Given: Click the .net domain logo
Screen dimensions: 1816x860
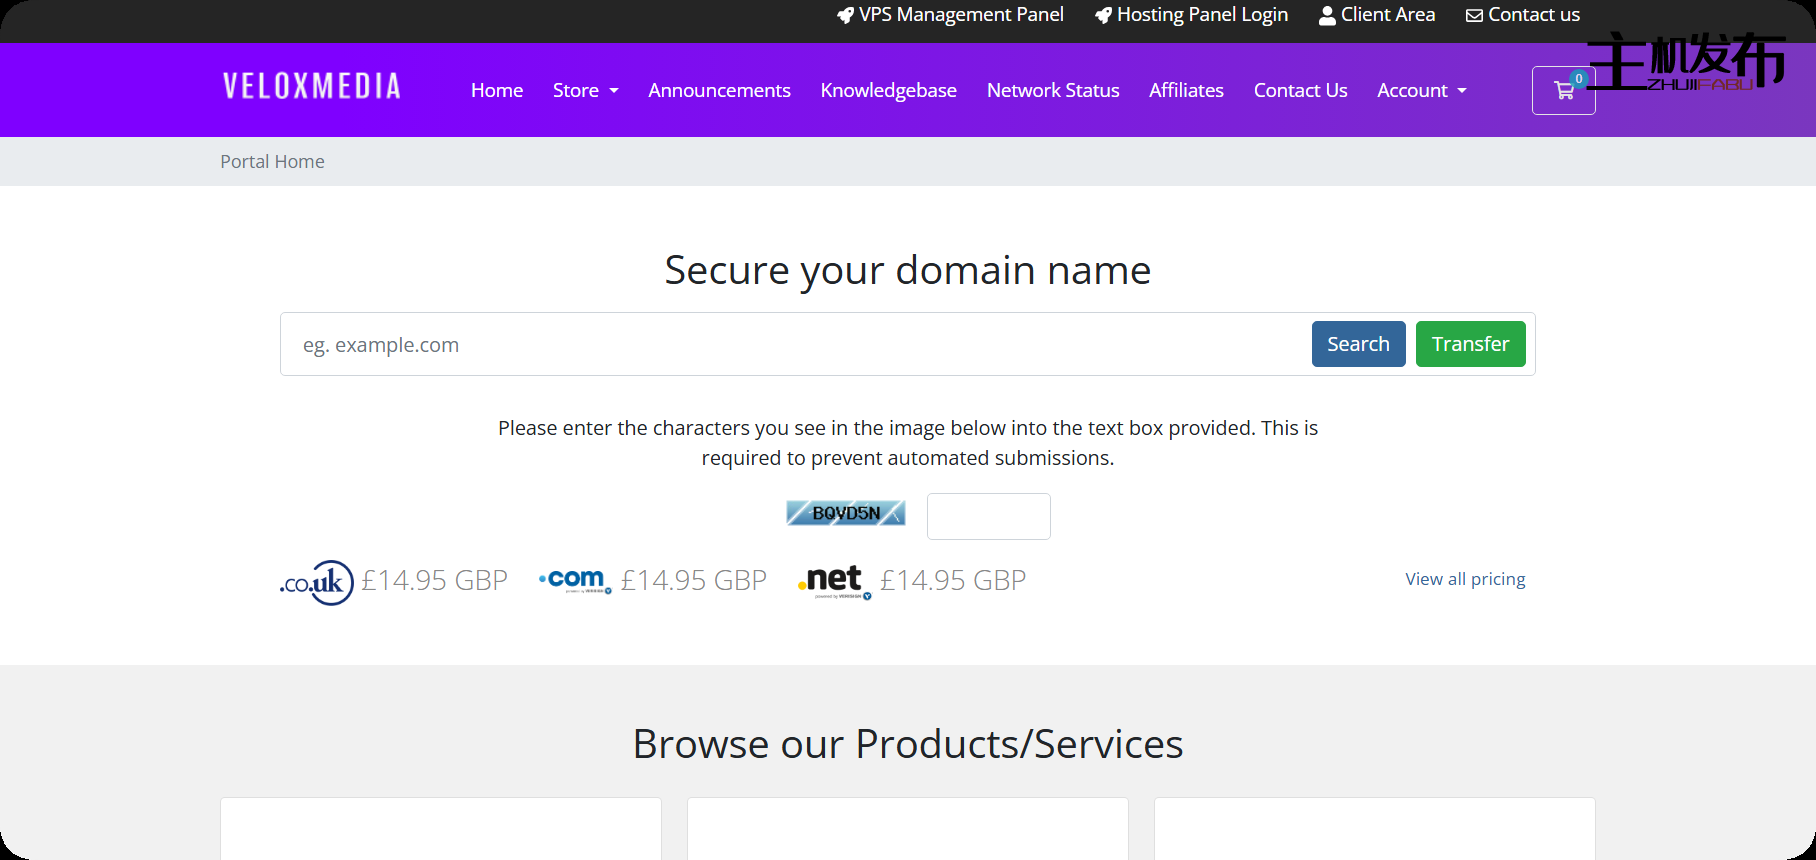Looking at the screenshot, I should [834, 581].
